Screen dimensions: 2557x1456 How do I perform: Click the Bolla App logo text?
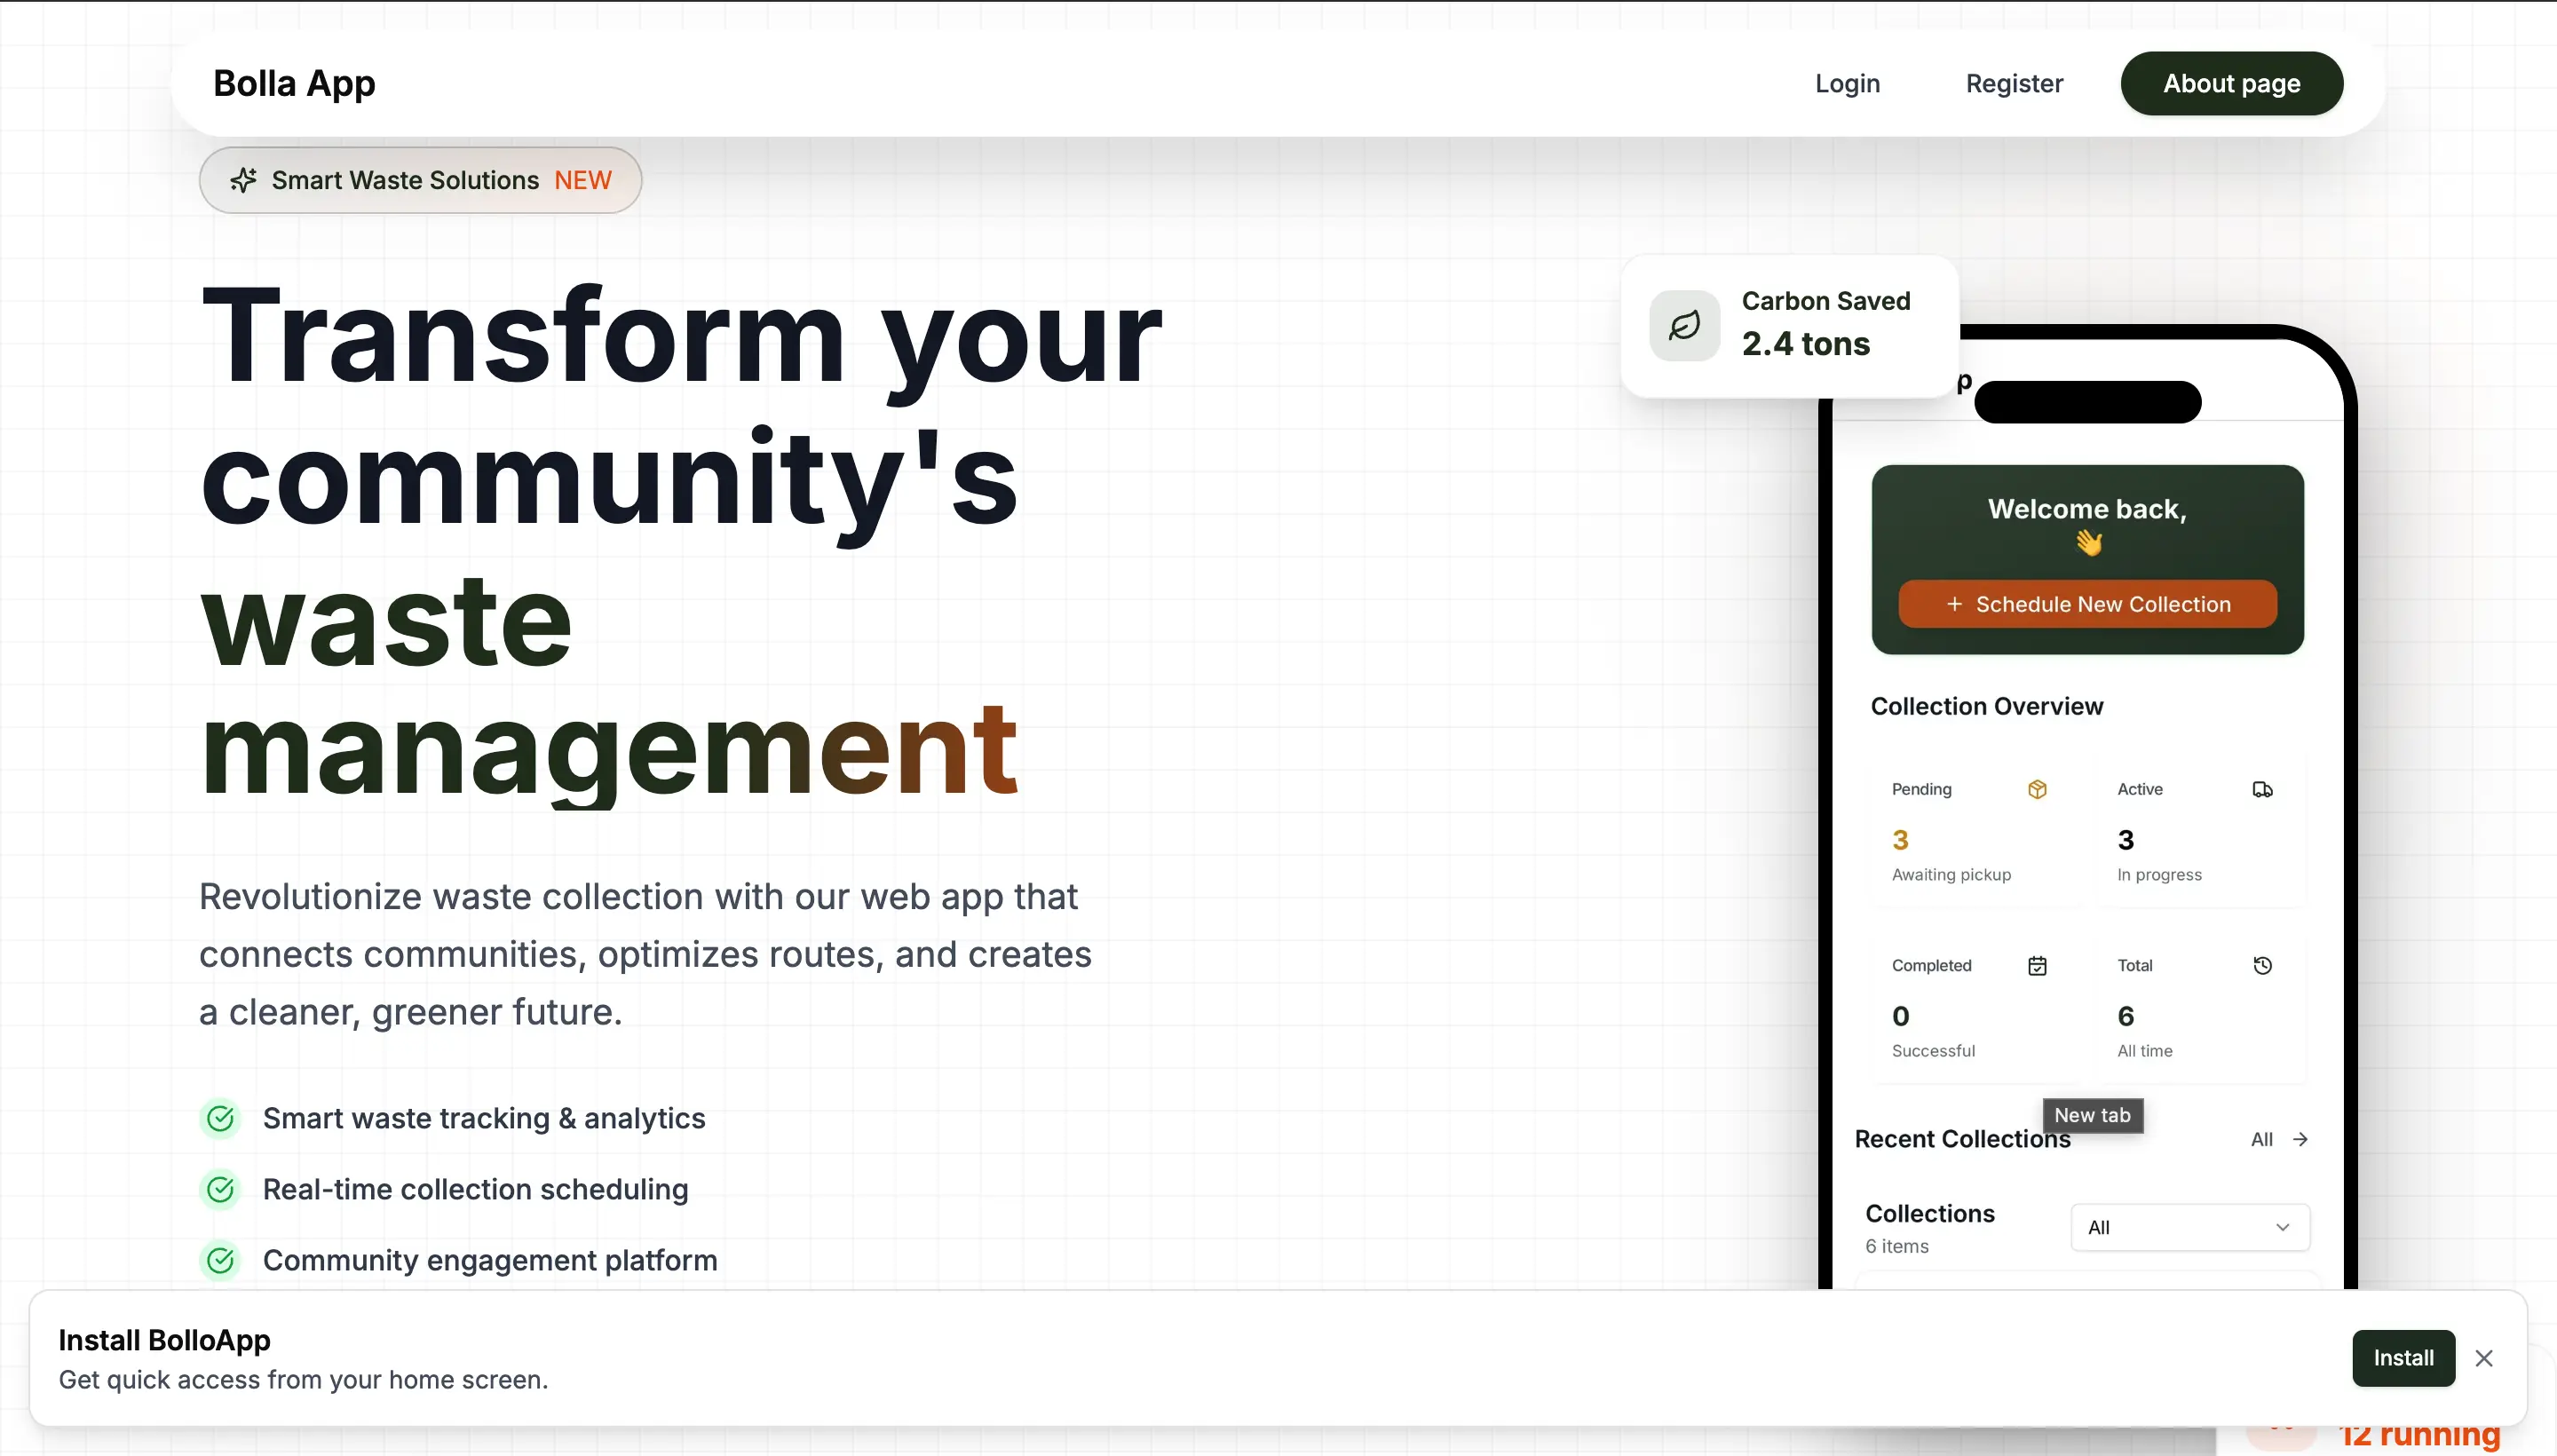coord(294,83)
